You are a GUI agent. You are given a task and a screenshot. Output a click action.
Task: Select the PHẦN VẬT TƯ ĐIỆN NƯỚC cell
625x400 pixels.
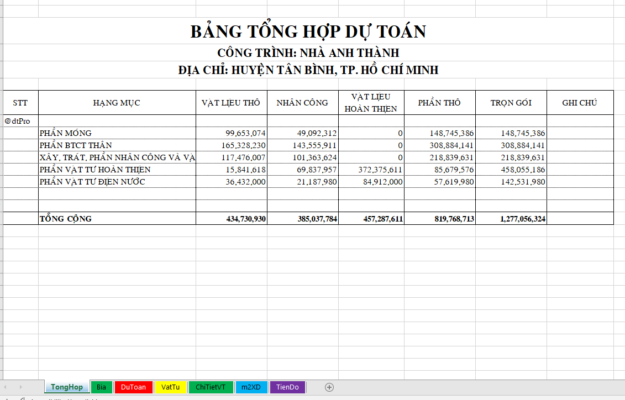tap(118, 183)
